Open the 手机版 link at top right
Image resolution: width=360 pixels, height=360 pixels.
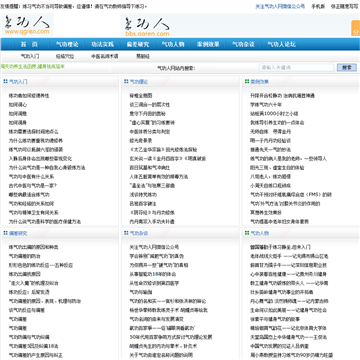[x=318, y=6]
